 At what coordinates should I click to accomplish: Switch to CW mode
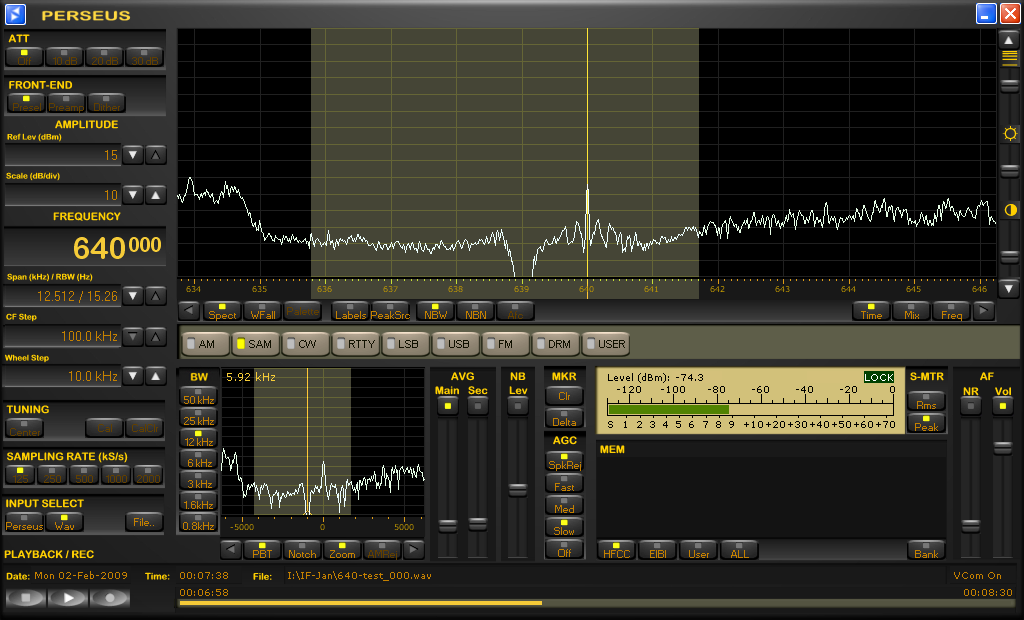coord(306,344)
